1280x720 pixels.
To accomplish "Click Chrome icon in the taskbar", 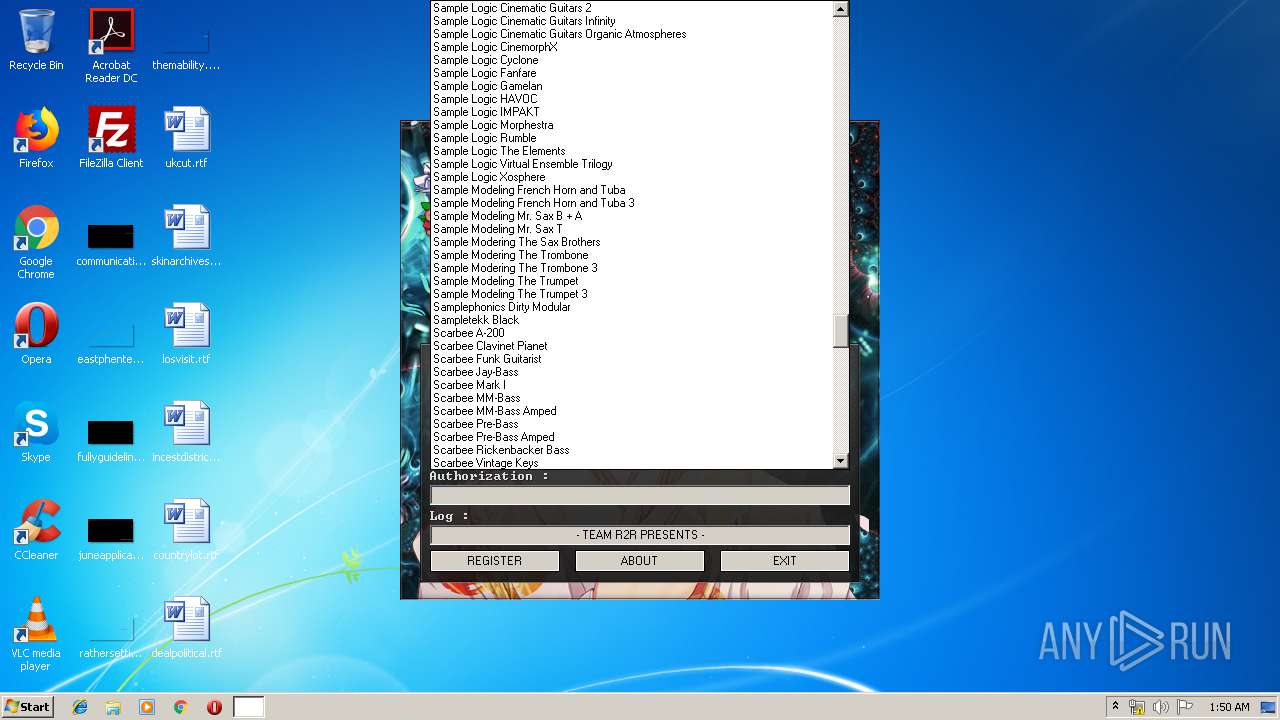I will click(180, 707).
